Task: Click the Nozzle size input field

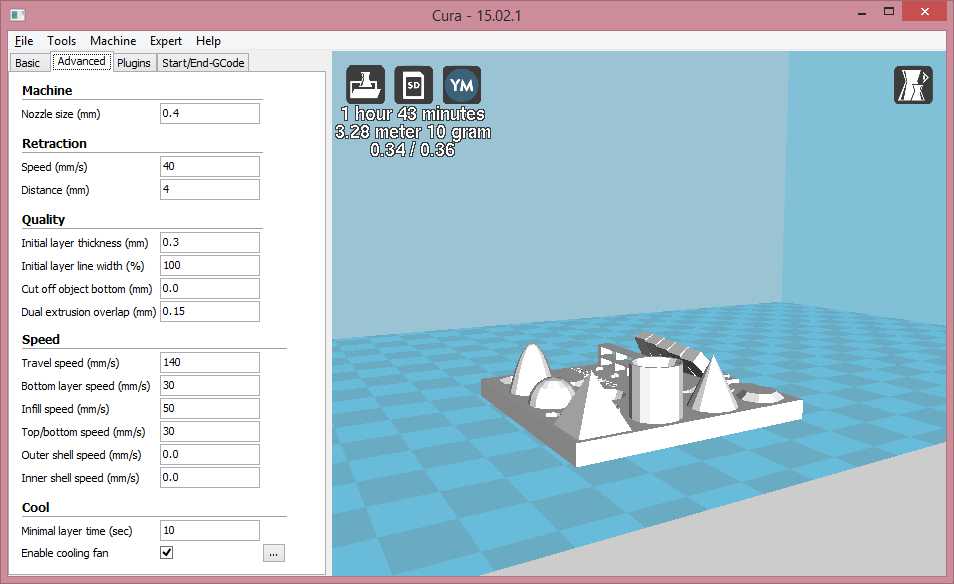Action: [209, 114]
